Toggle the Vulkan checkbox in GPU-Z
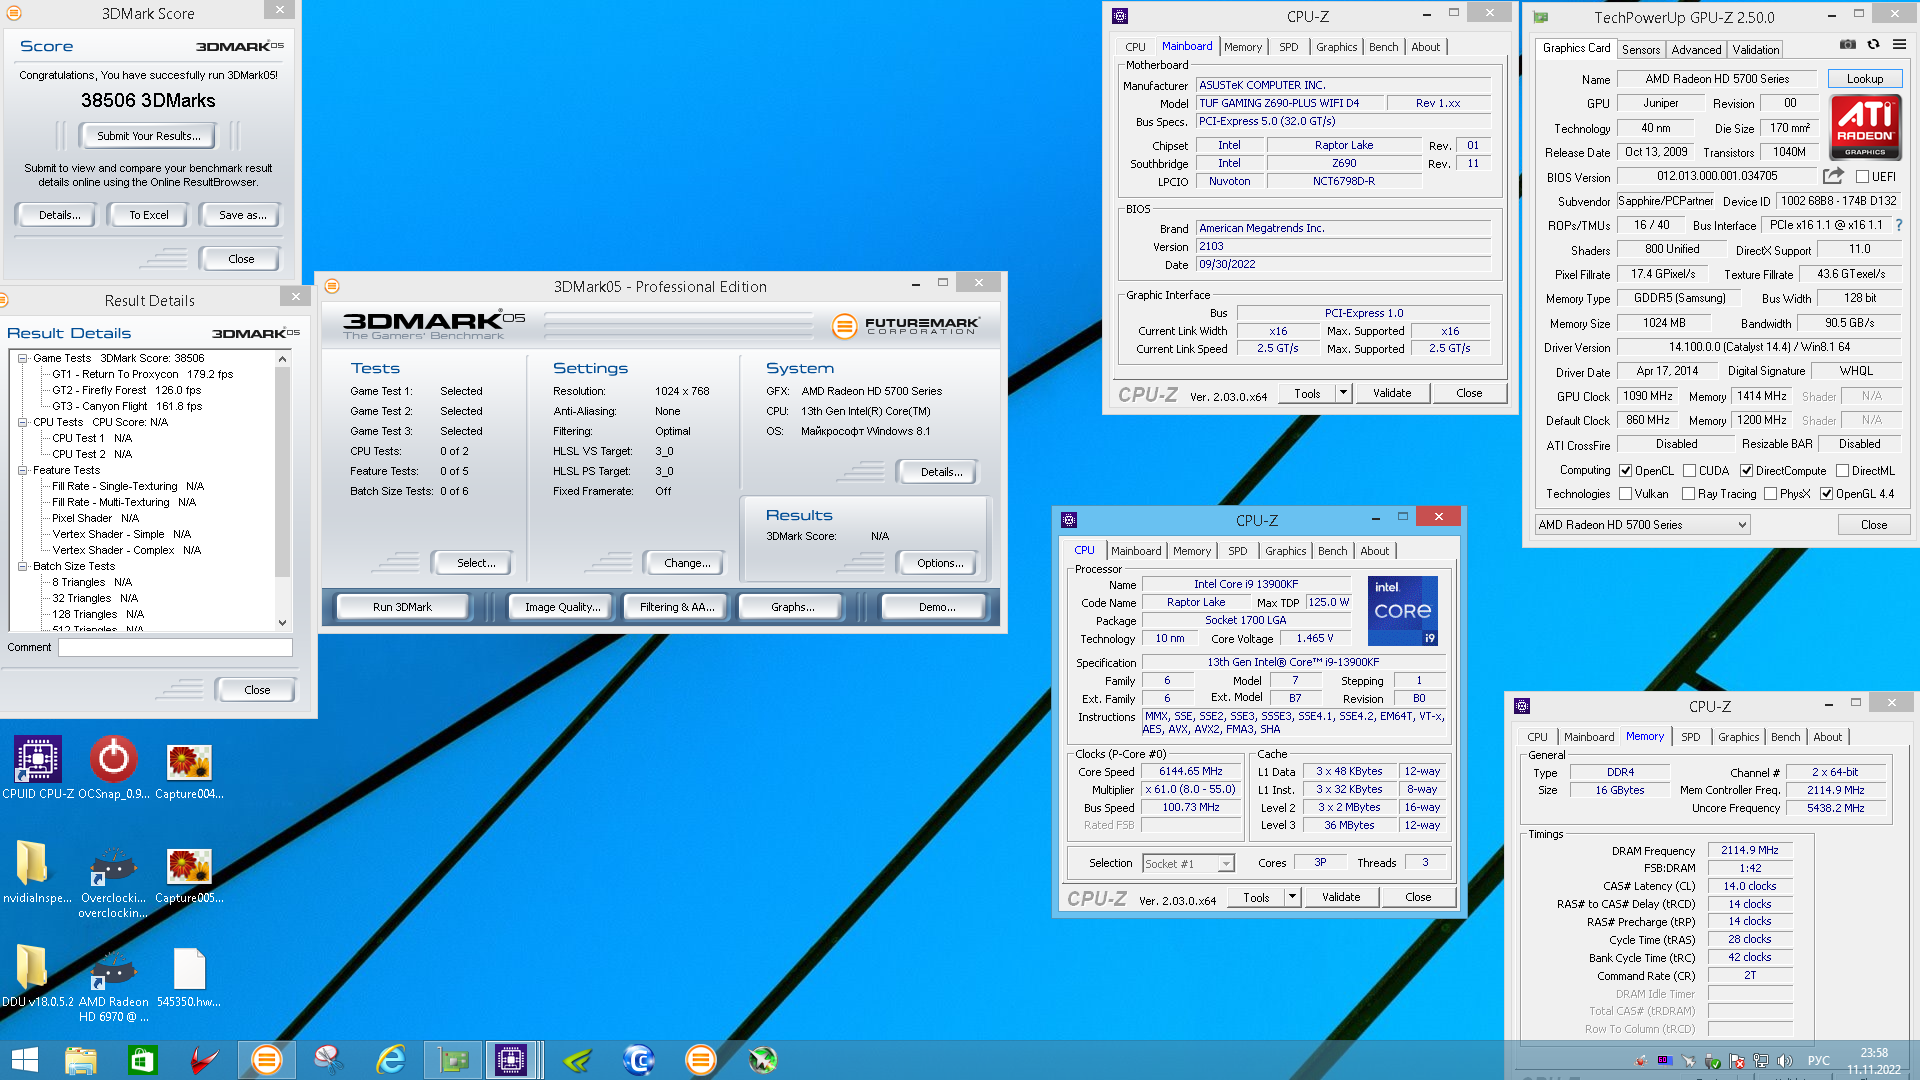 pos(1626,494)
